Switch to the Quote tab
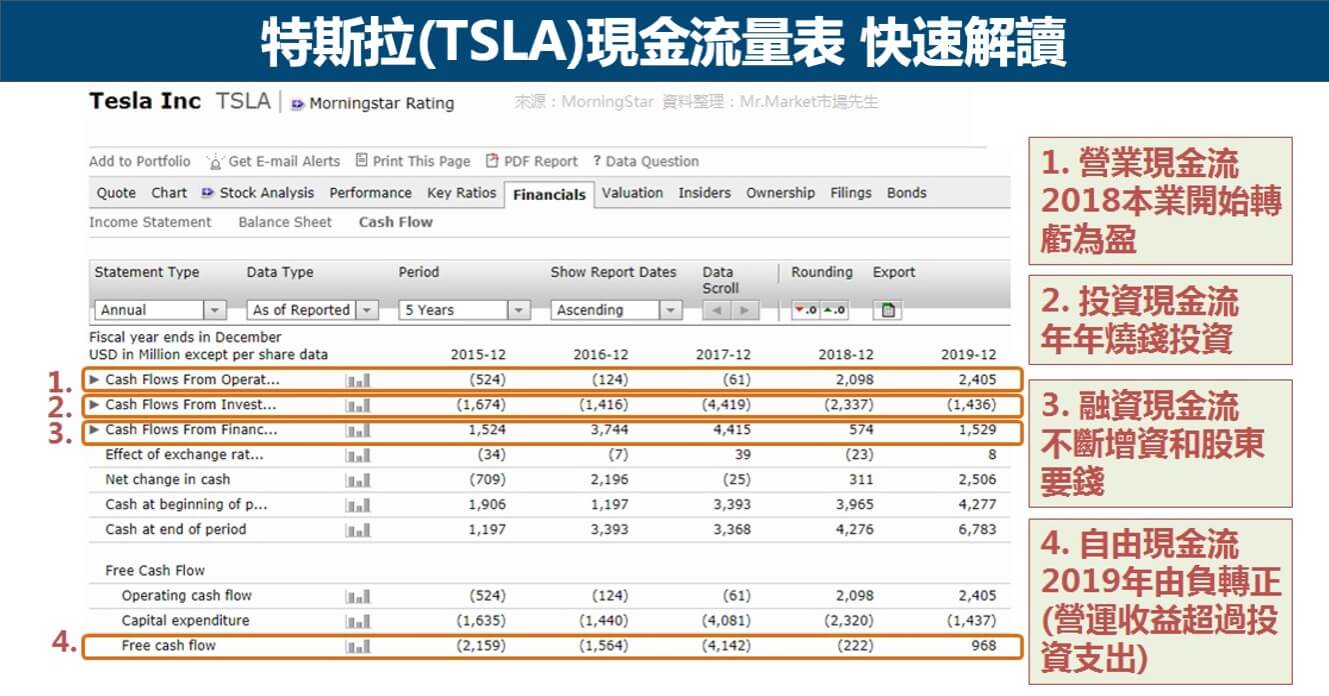The image size is (1329, 696). pyautogui.click(x=116, y=193)
